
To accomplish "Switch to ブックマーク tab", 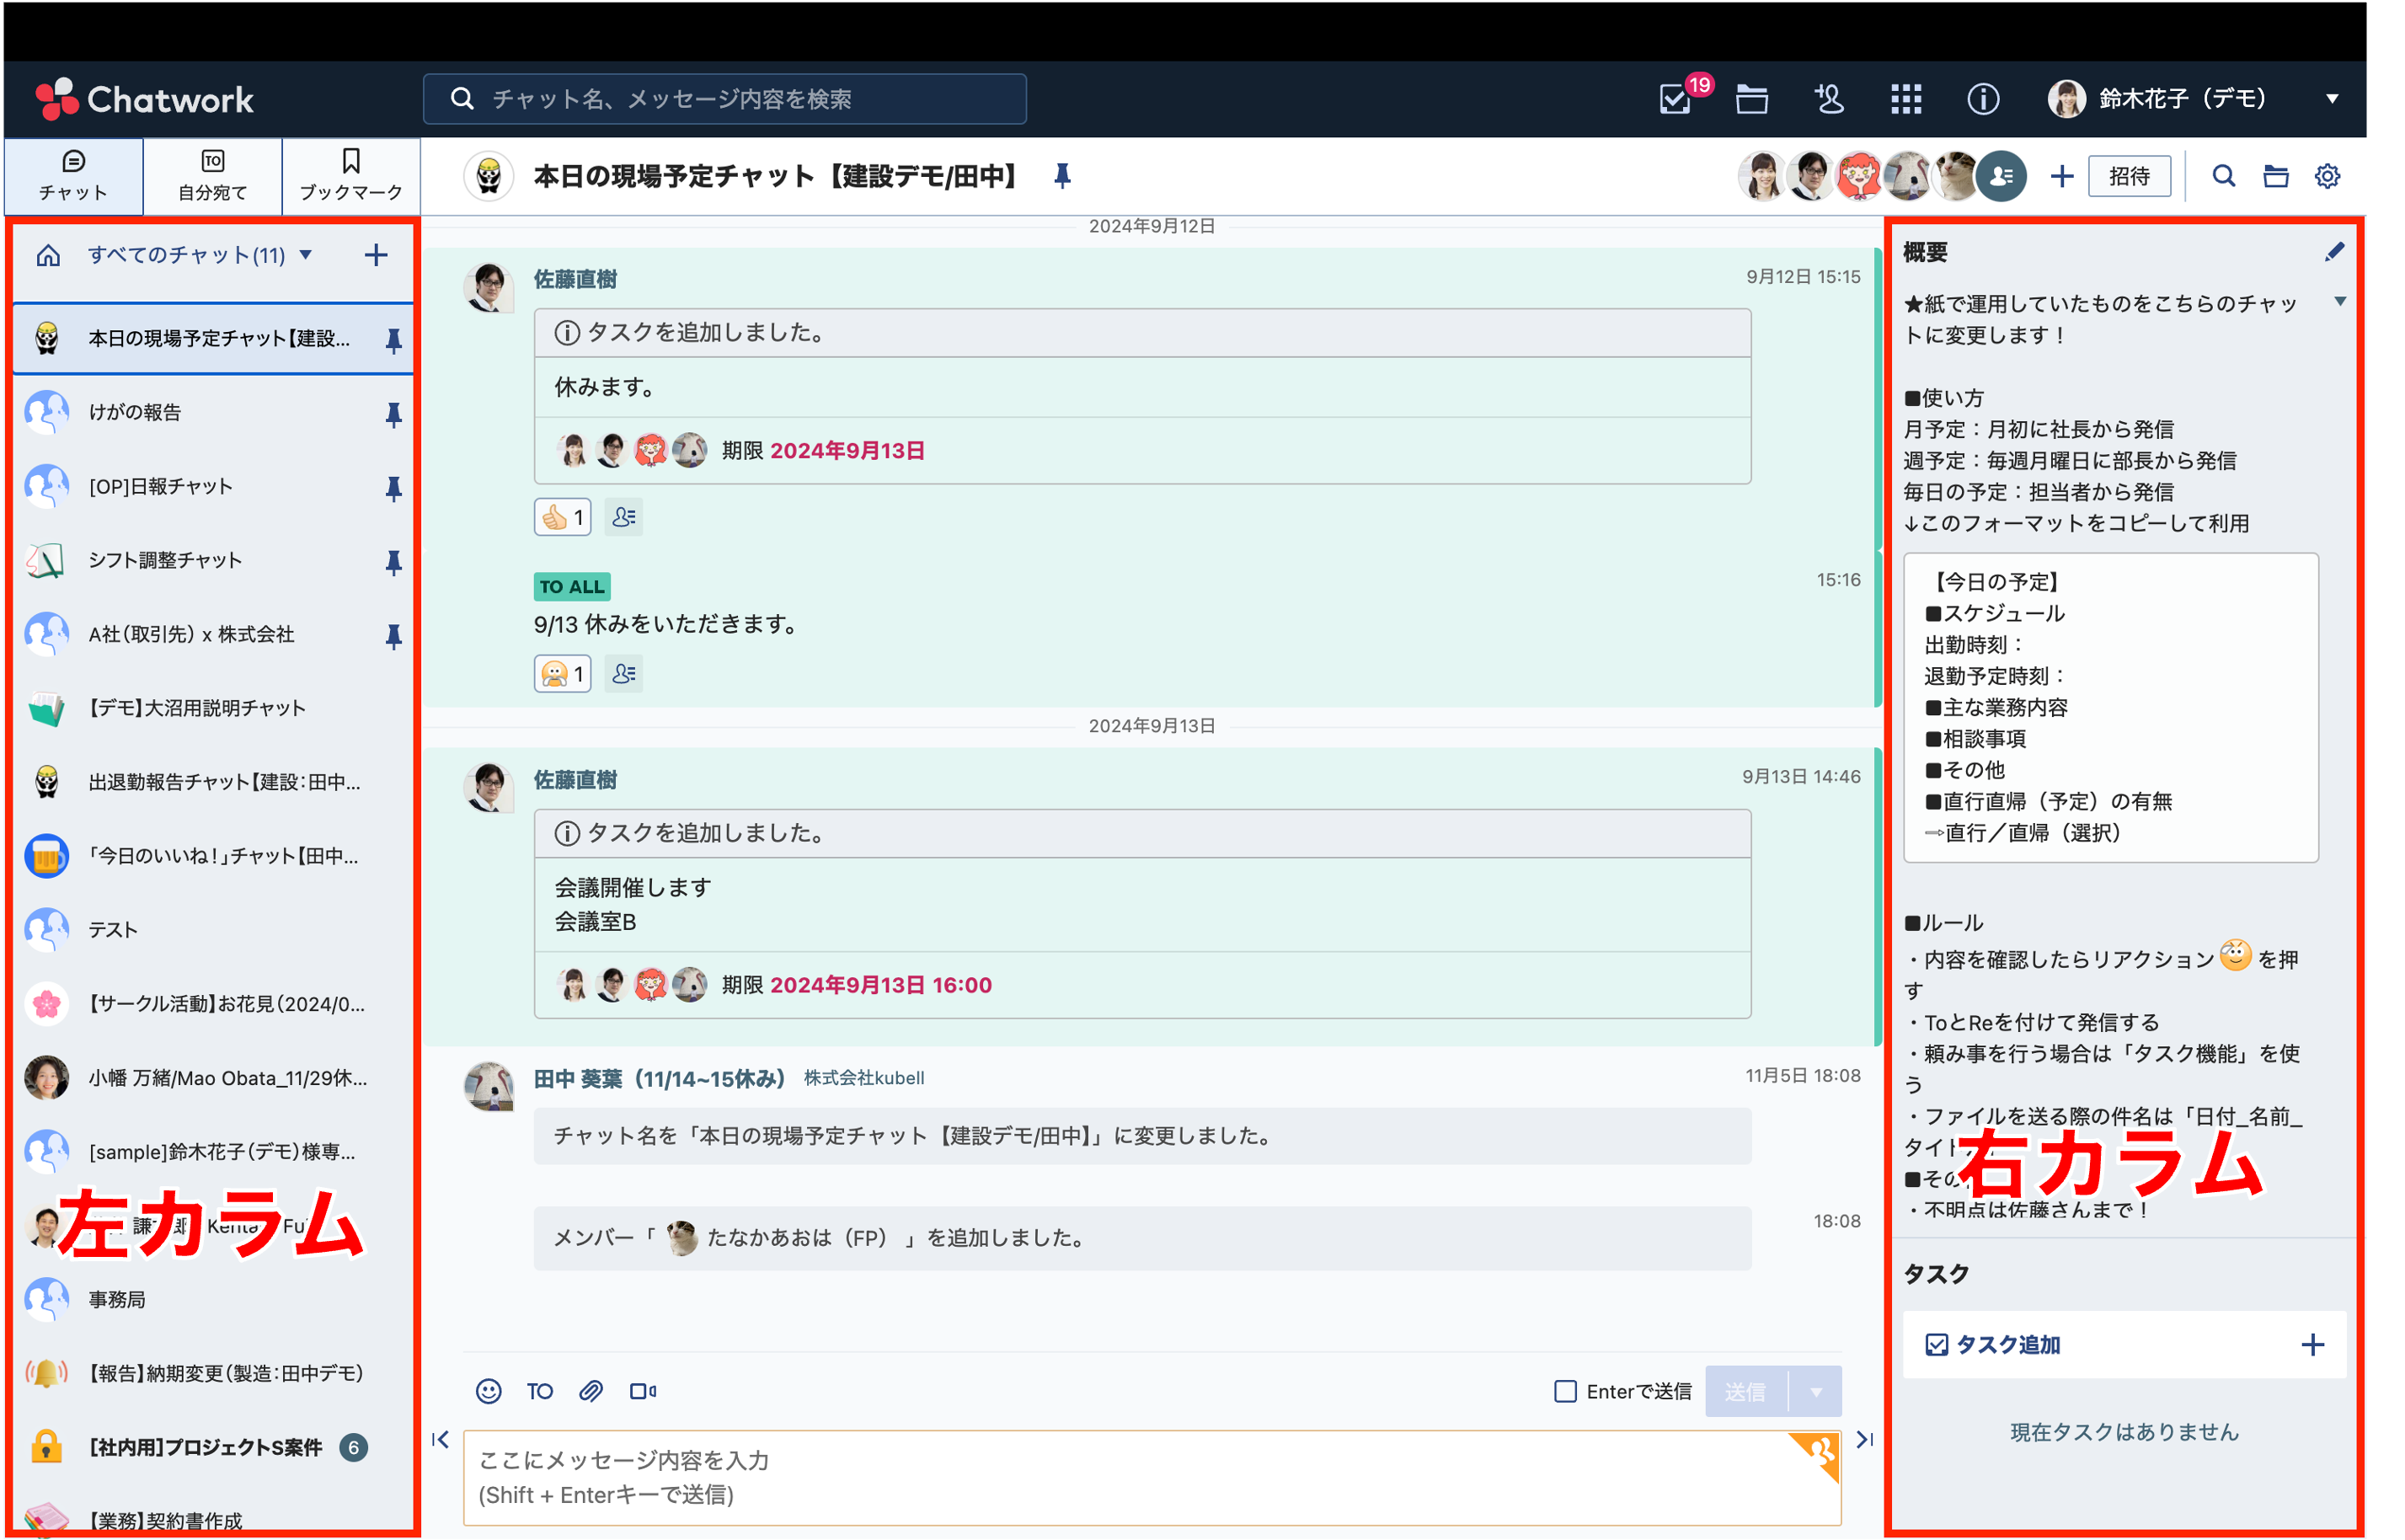I will pos(351,177).
